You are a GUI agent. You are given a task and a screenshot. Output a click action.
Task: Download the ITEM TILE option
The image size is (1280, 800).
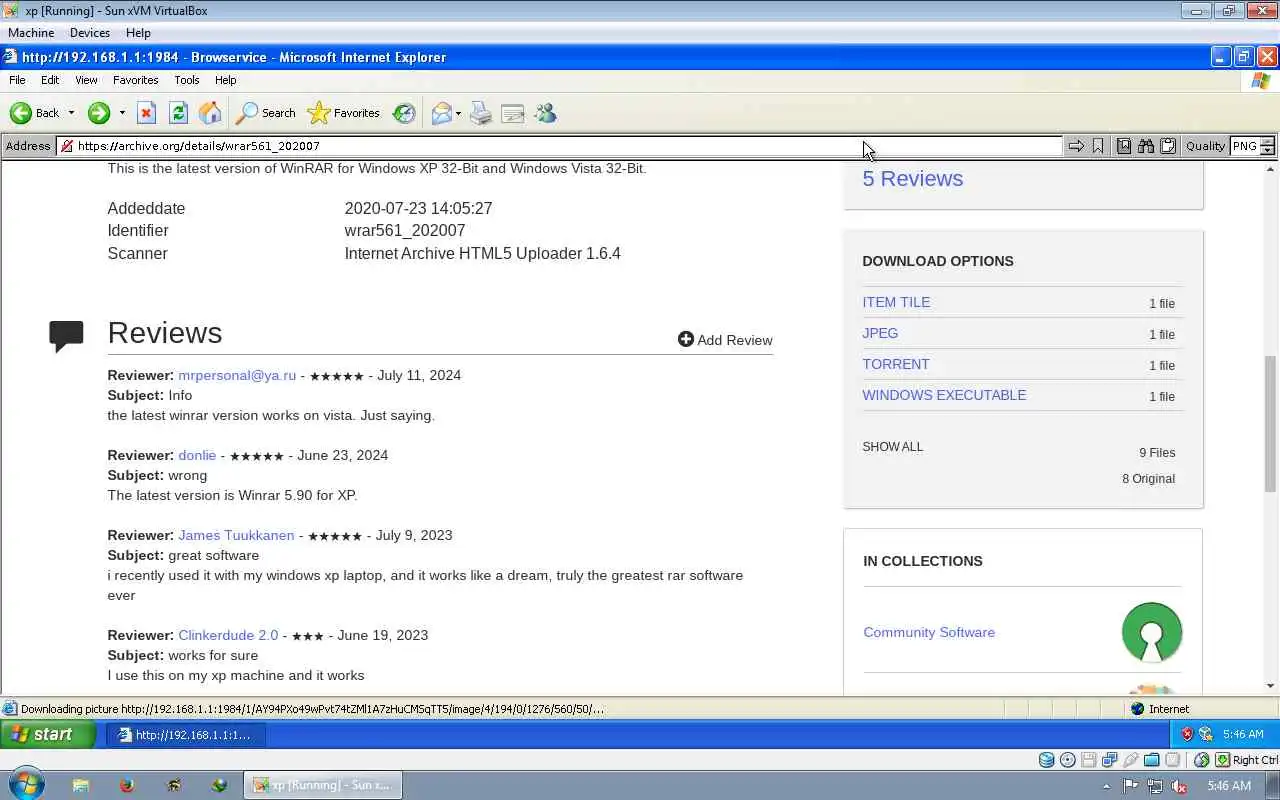pos(896,302)
